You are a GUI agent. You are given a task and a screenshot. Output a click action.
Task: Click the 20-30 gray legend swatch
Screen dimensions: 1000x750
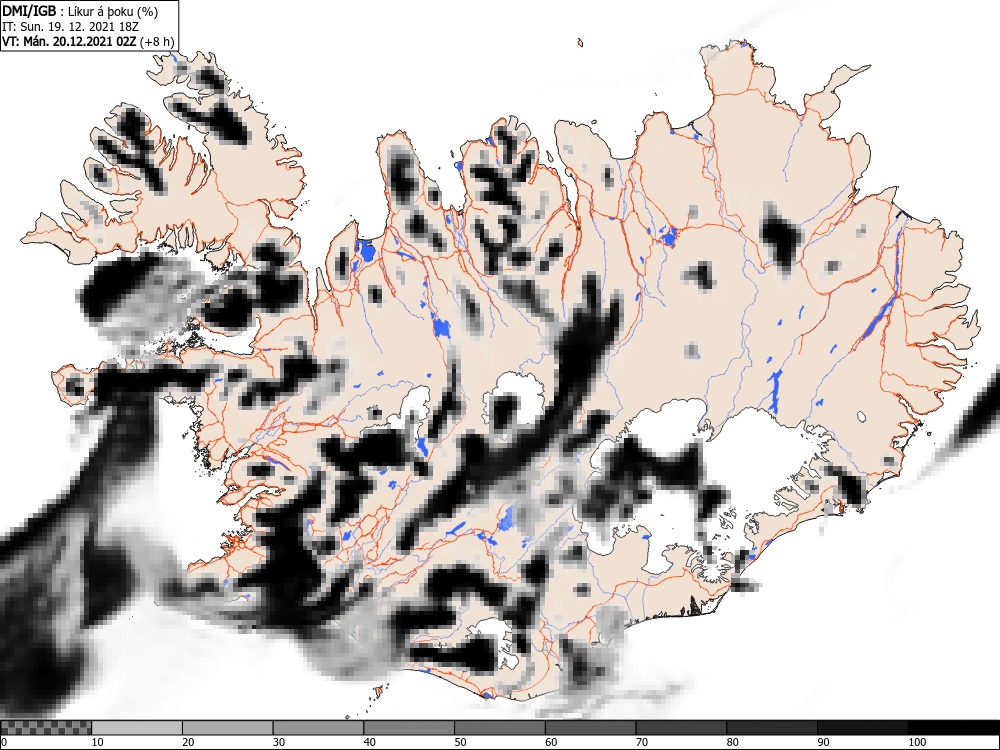pos(228,728)
